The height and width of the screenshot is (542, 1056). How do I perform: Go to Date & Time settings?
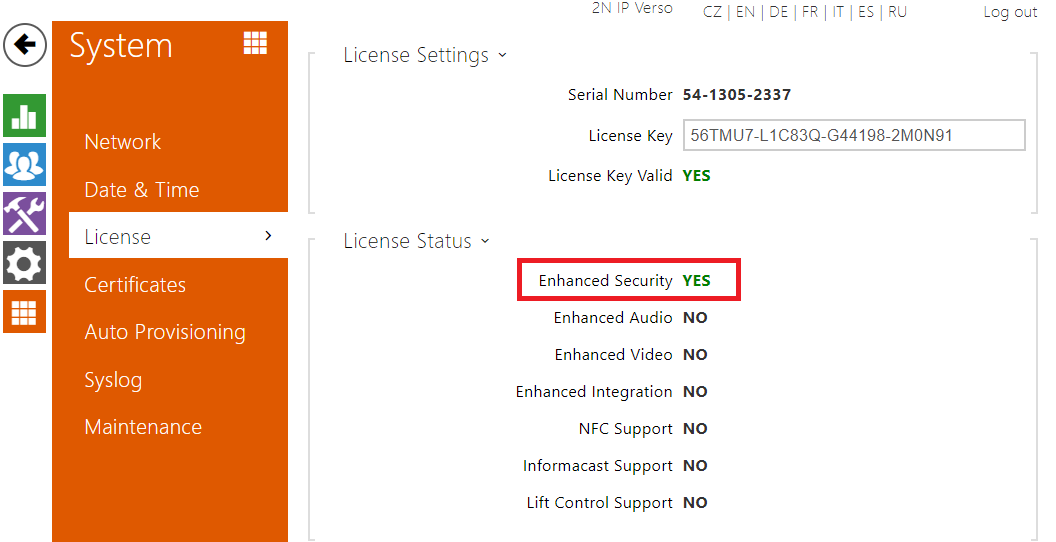click(141, 190)
